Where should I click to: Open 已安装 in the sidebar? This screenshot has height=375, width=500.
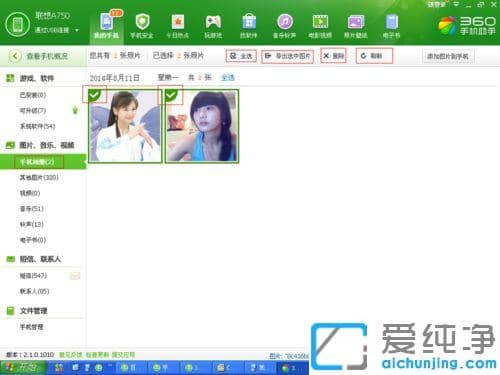point(33,95)
